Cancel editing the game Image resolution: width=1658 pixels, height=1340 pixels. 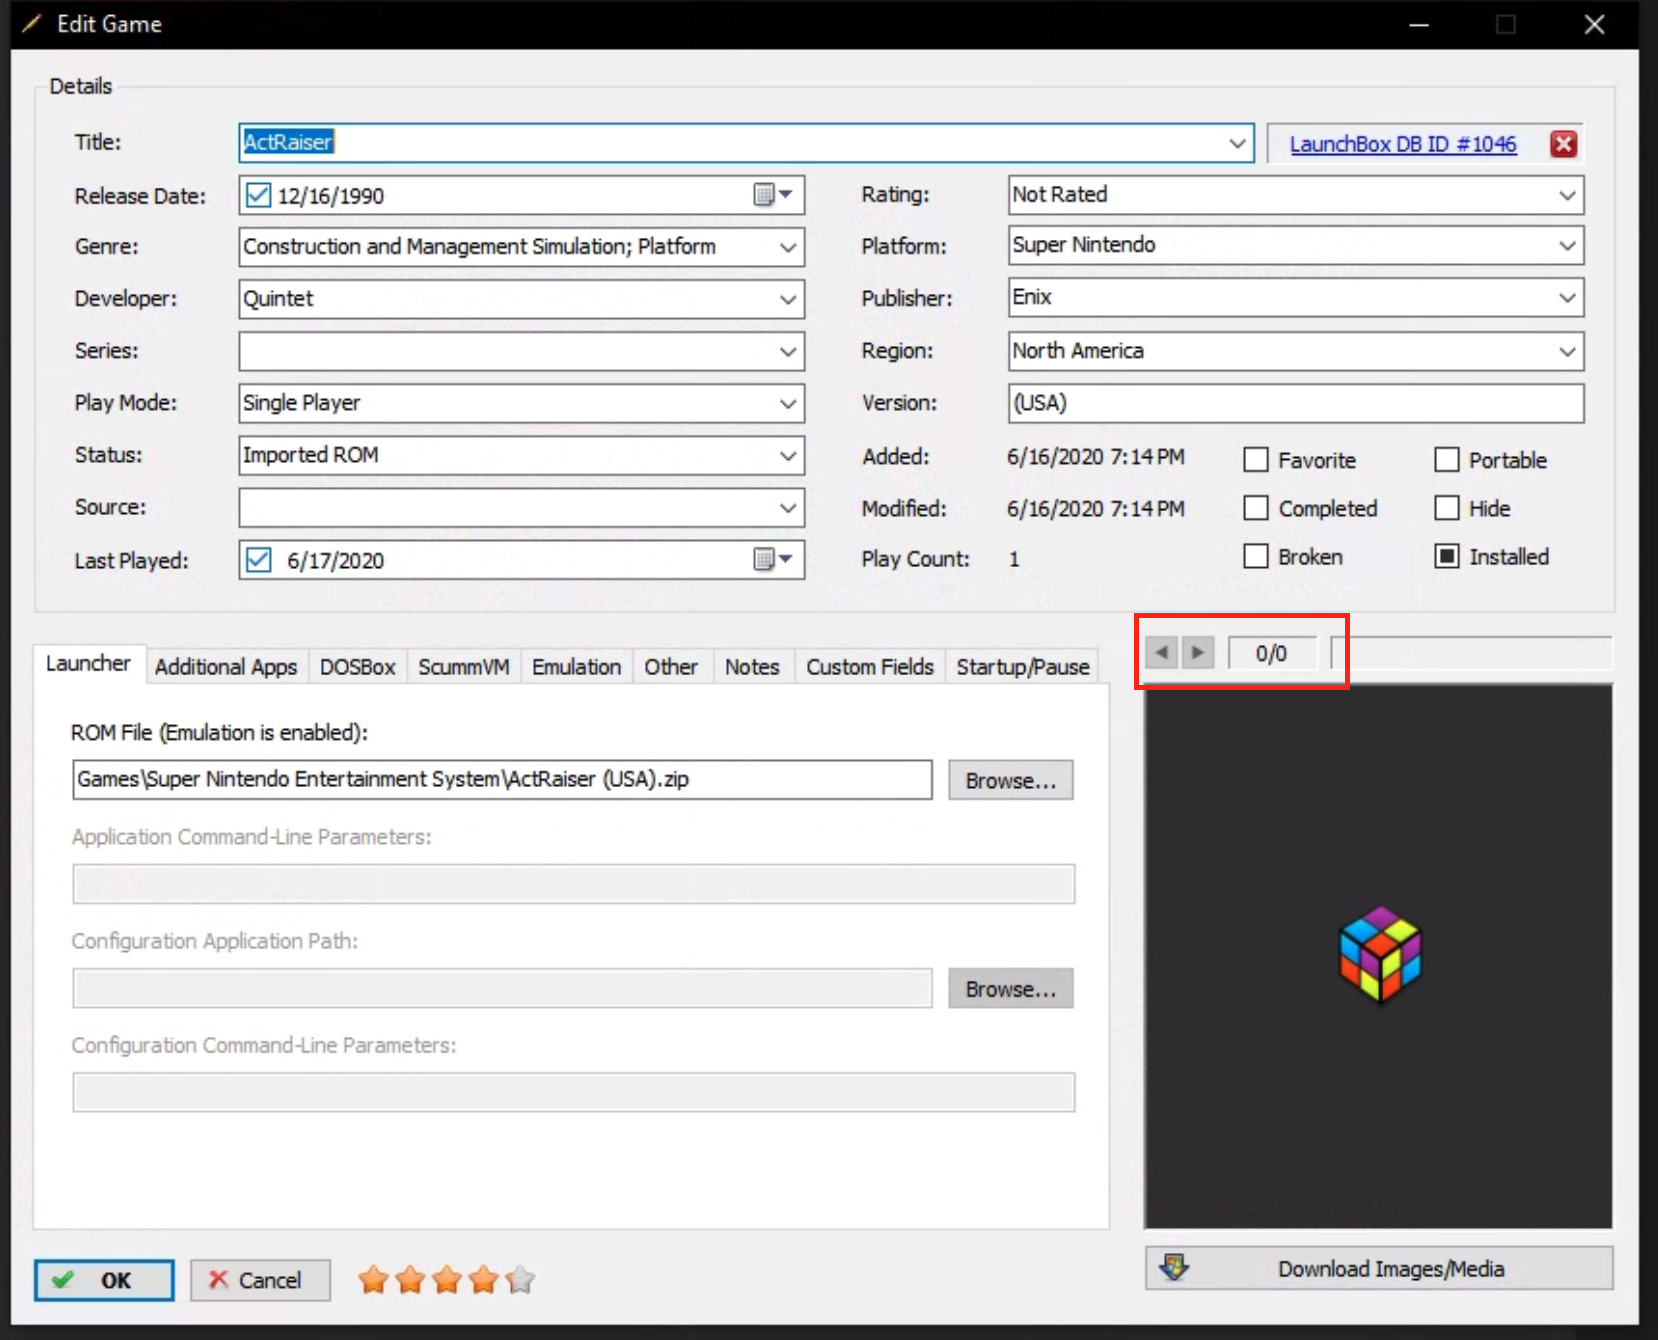pyautogui.click(x=260, y=1280)
